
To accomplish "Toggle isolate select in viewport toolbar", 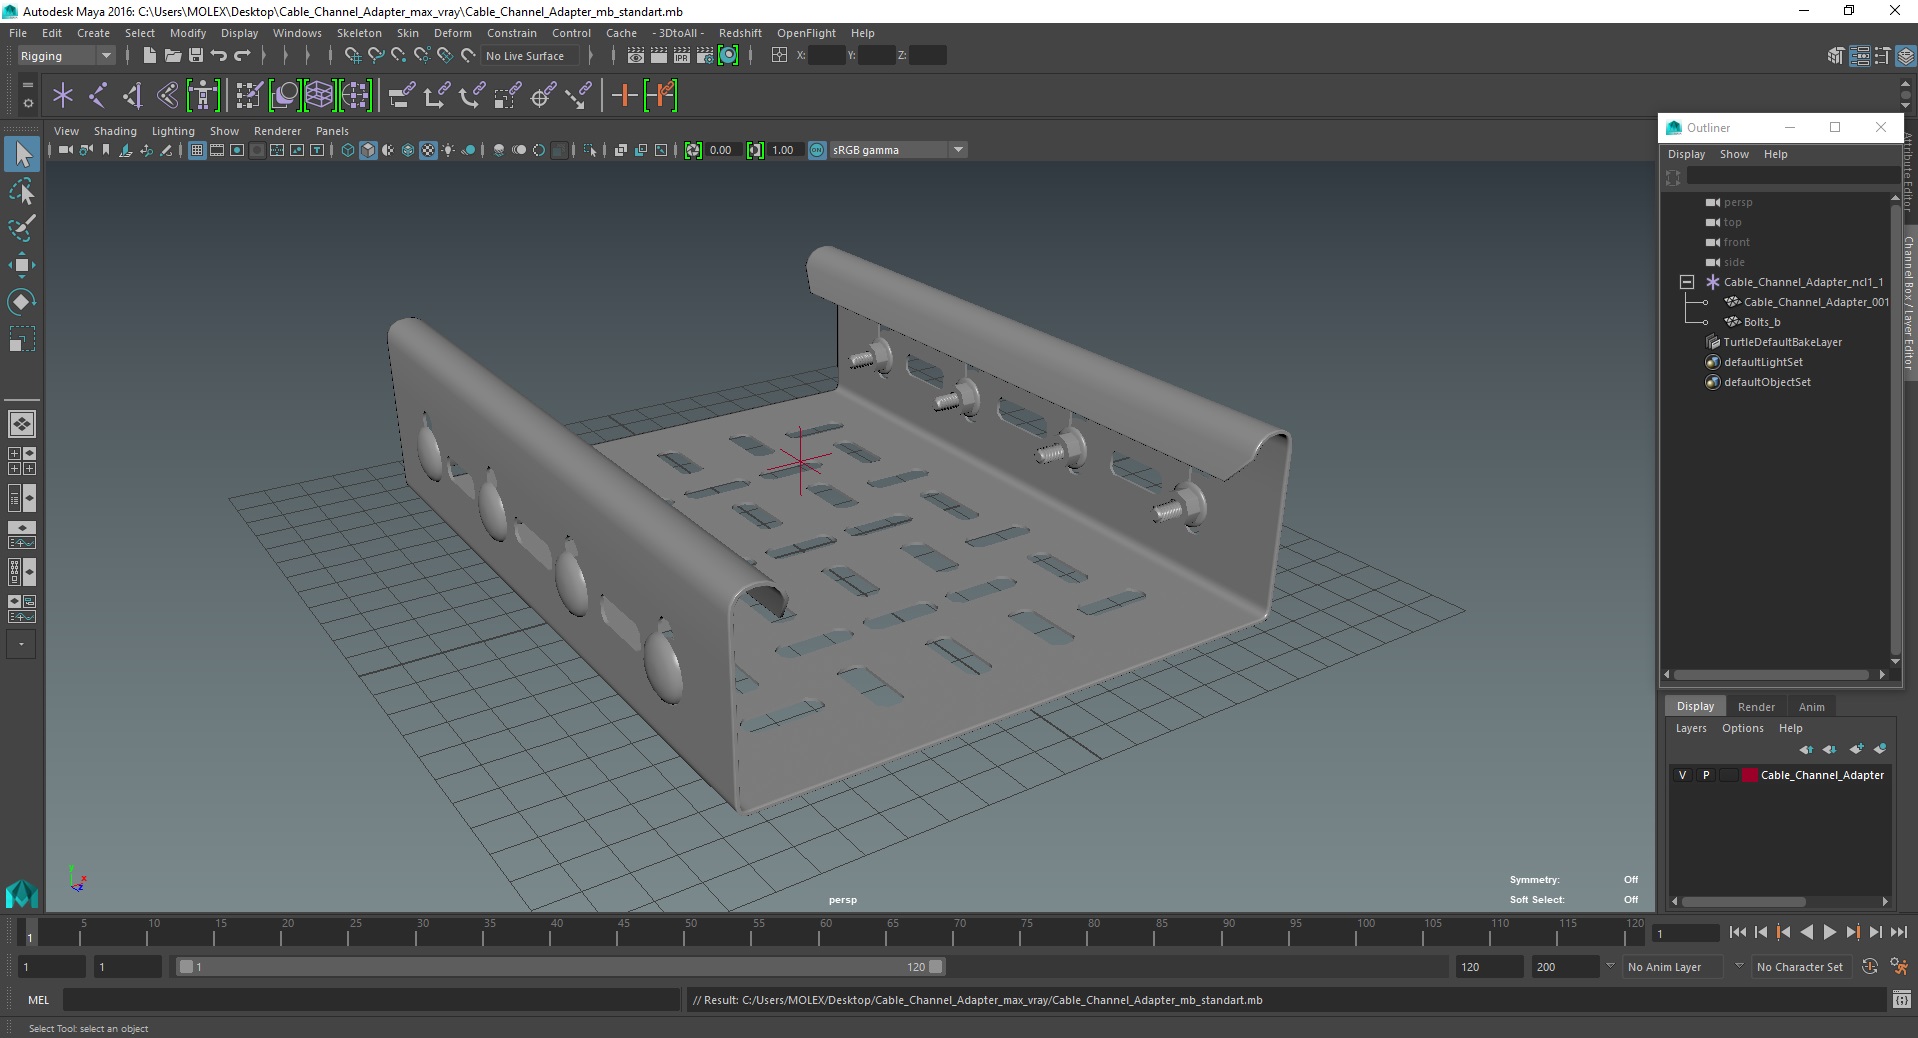I will pos(590,150).
